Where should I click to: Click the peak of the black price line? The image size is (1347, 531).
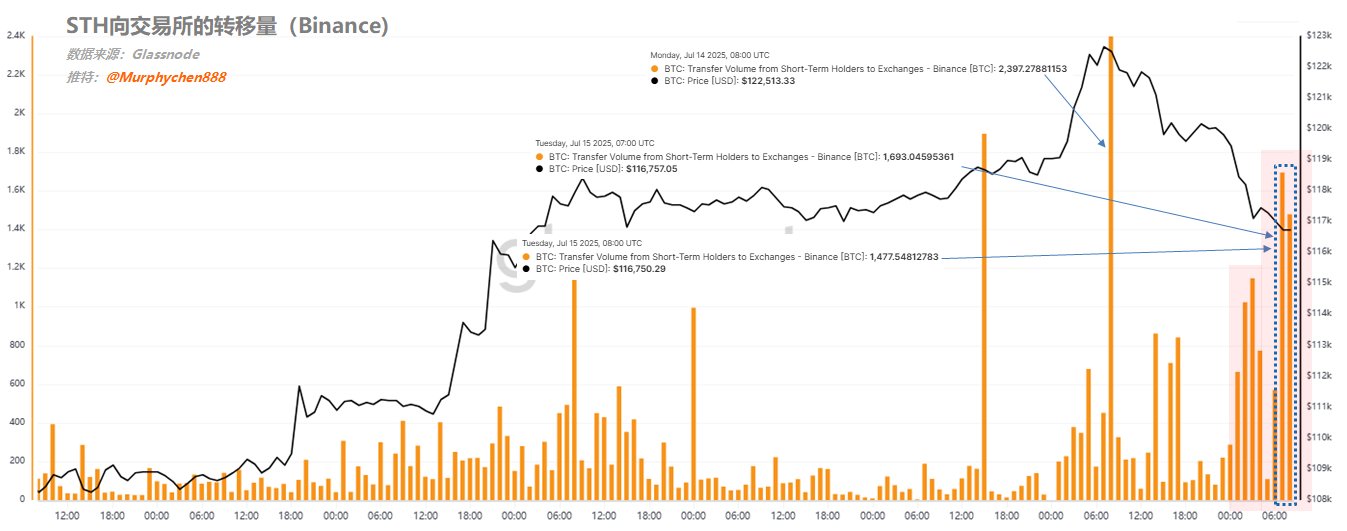tap(1105, 46)
